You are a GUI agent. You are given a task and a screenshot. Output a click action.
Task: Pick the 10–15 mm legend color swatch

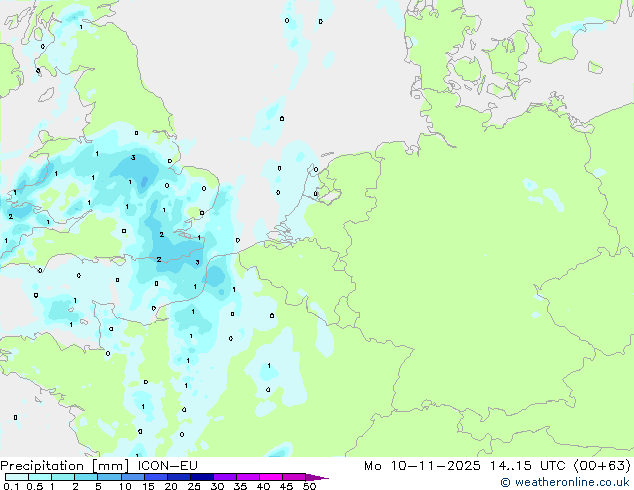tap(132, 477)
